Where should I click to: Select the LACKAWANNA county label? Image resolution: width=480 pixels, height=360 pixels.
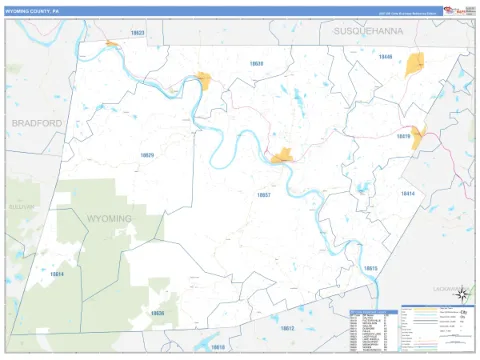click(451, 289)
